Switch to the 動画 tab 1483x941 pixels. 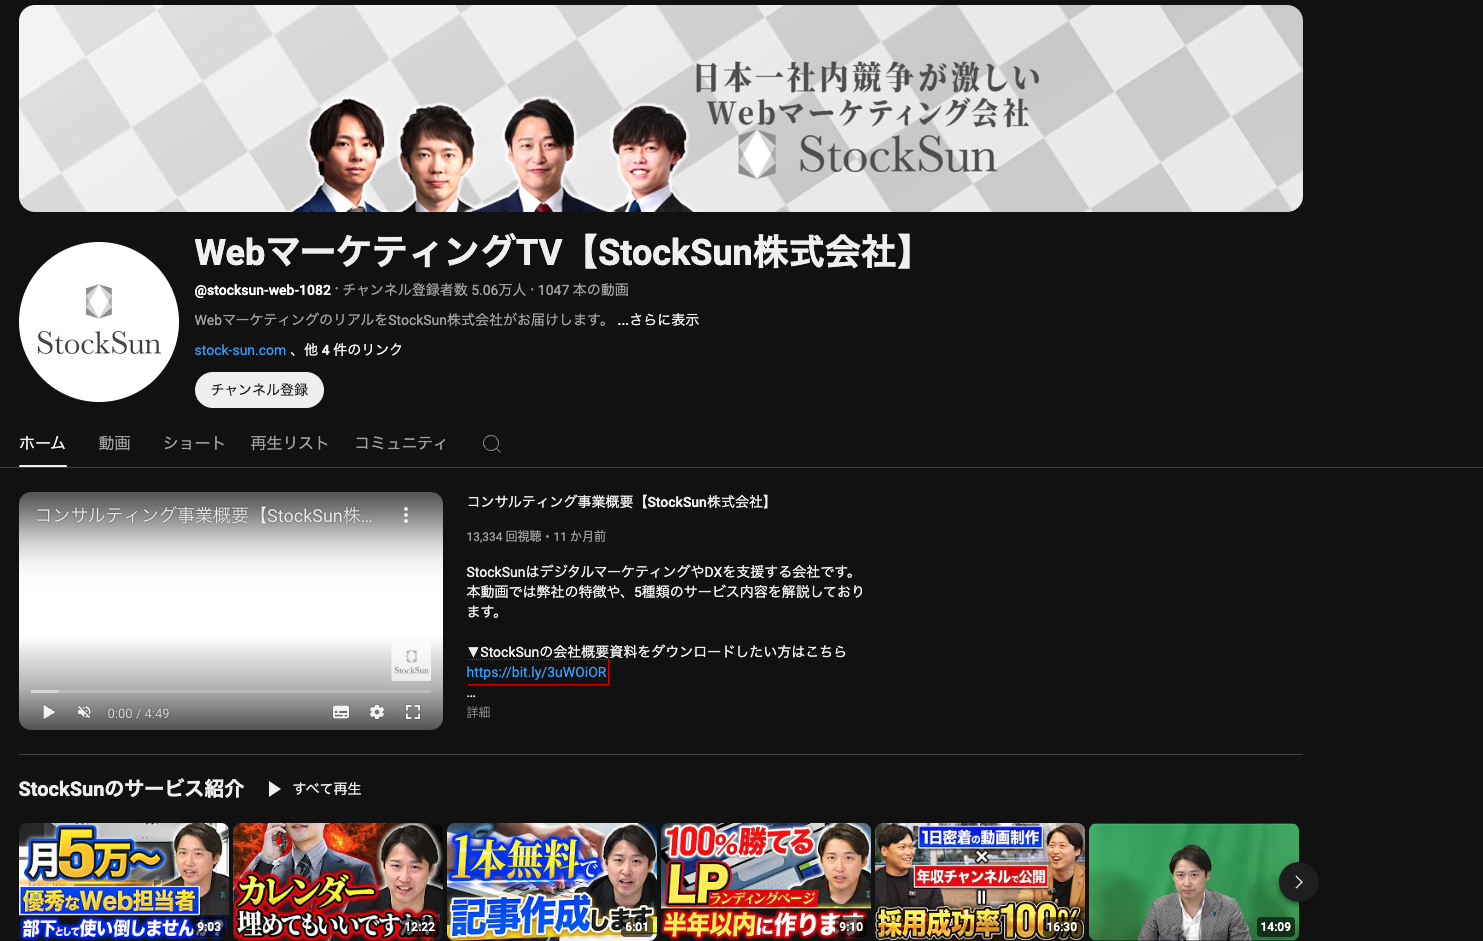[115, 443]
